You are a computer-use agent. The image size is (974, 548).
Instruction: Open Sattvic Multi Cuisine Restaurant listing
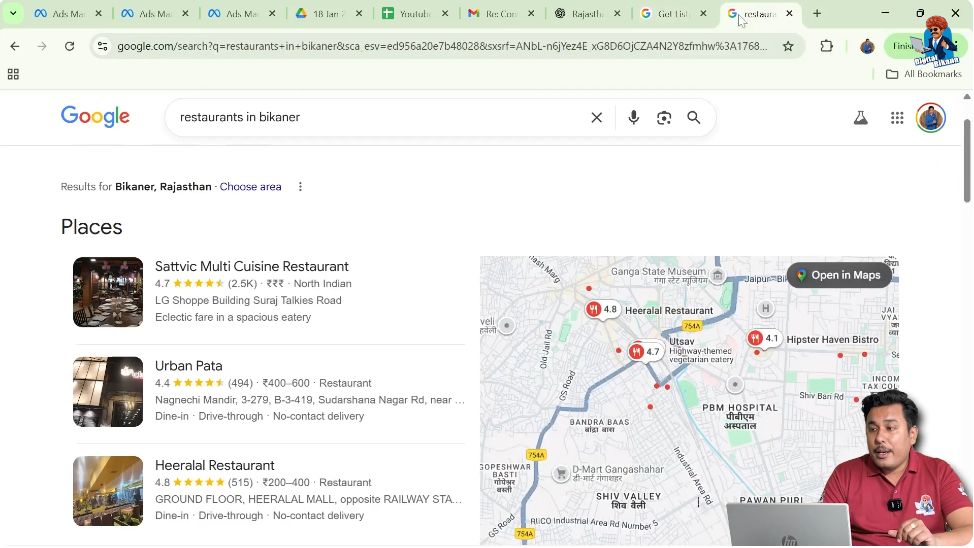(x=252, y=267)
